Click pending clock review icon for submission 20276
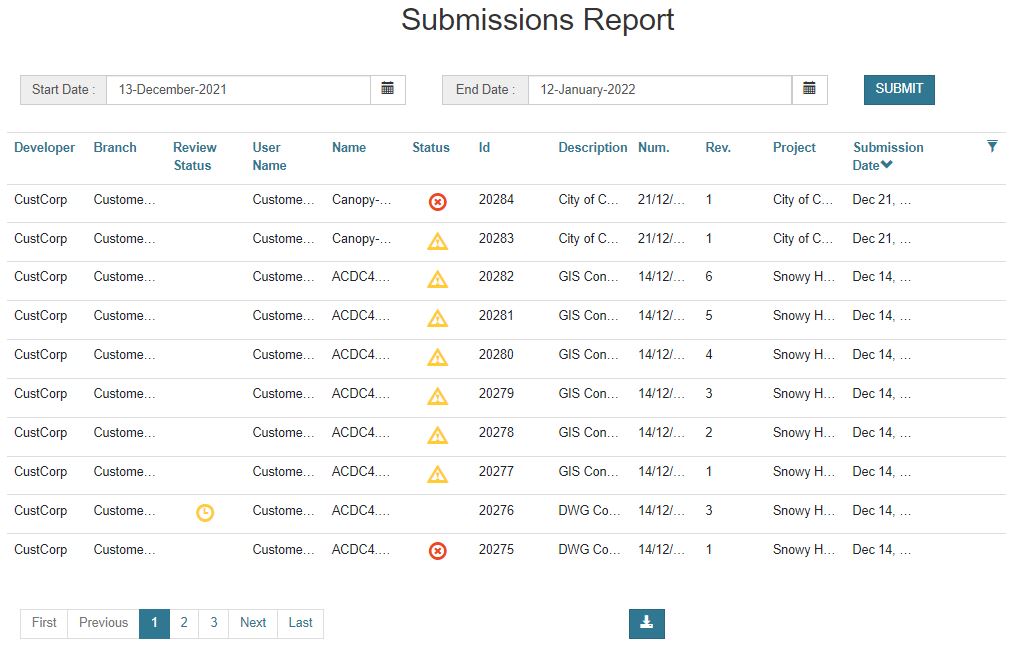 [x=204, y=512]
